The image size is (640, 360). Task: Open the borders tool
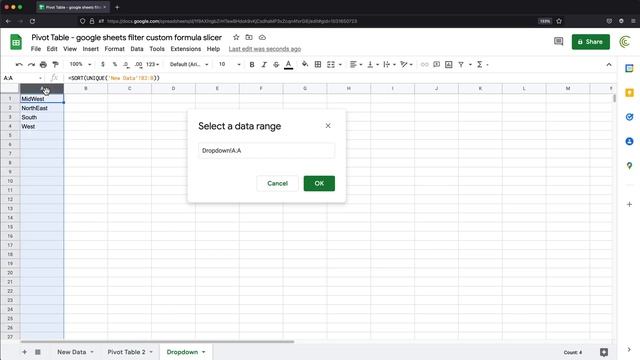click(318, 64)
